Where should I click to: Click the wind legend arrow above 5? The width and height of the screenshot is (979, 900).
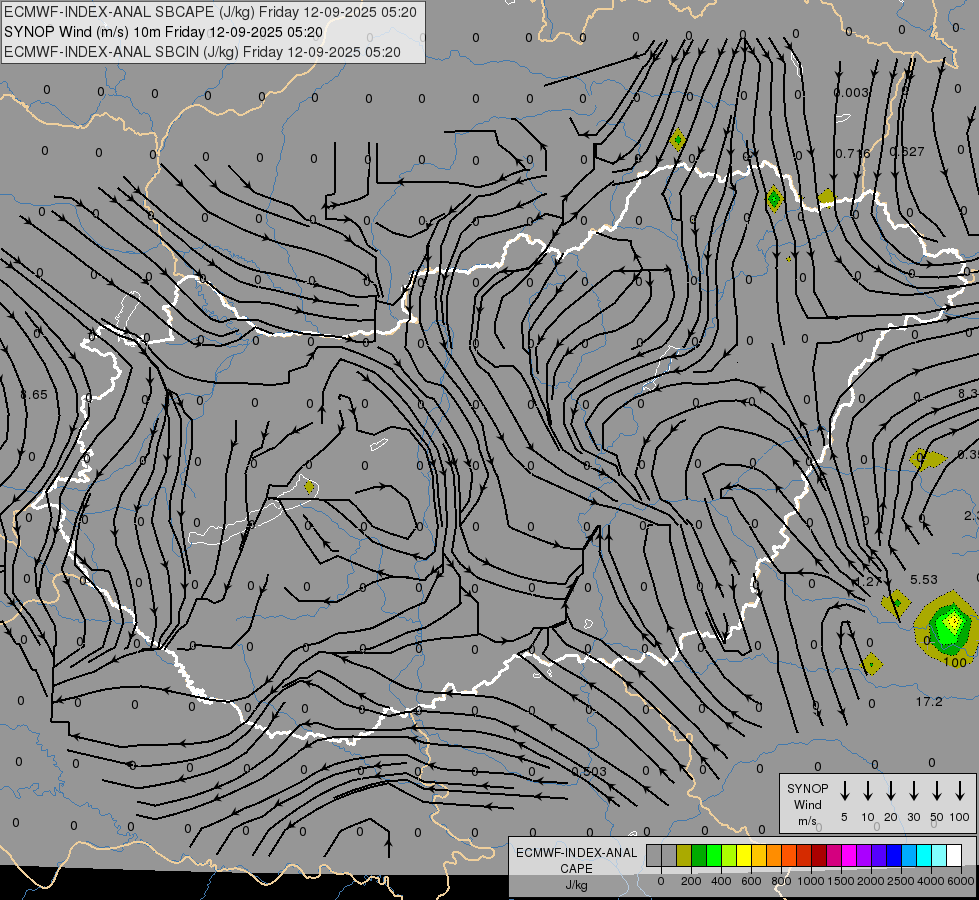pyautogui.click(x=844, y=791)
